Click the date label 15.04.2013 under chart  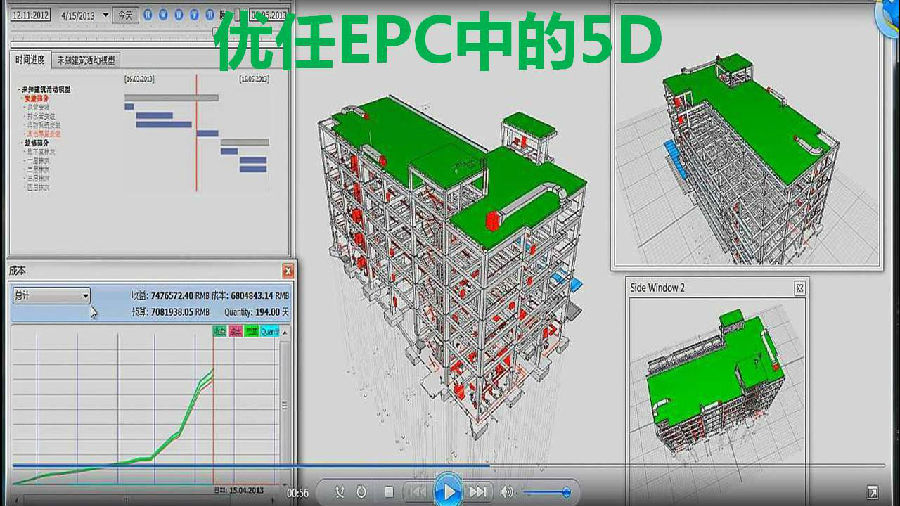click(x=246, y=491)
